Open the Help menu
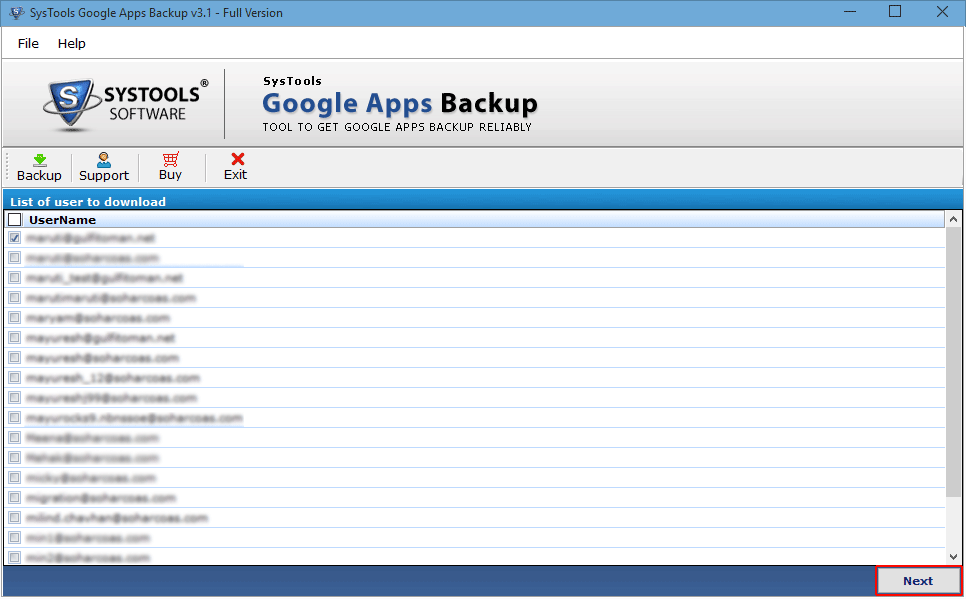Screen dimensions: 966x599 point(71,44)
